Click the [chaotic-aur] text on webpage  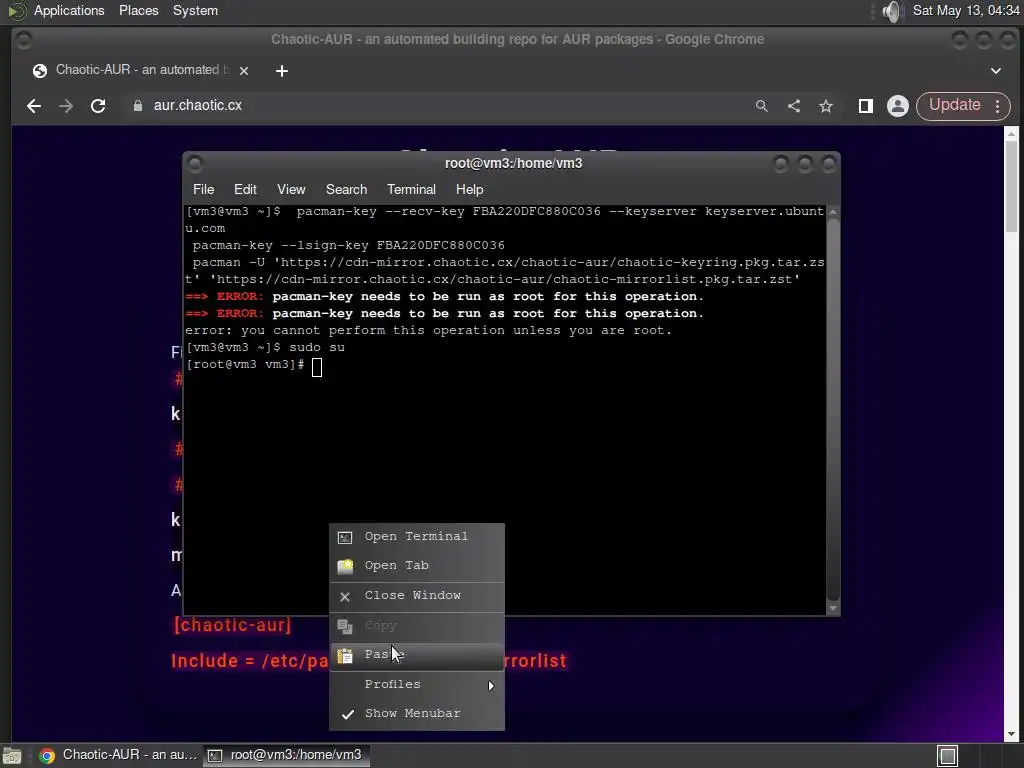pos(232,625)
